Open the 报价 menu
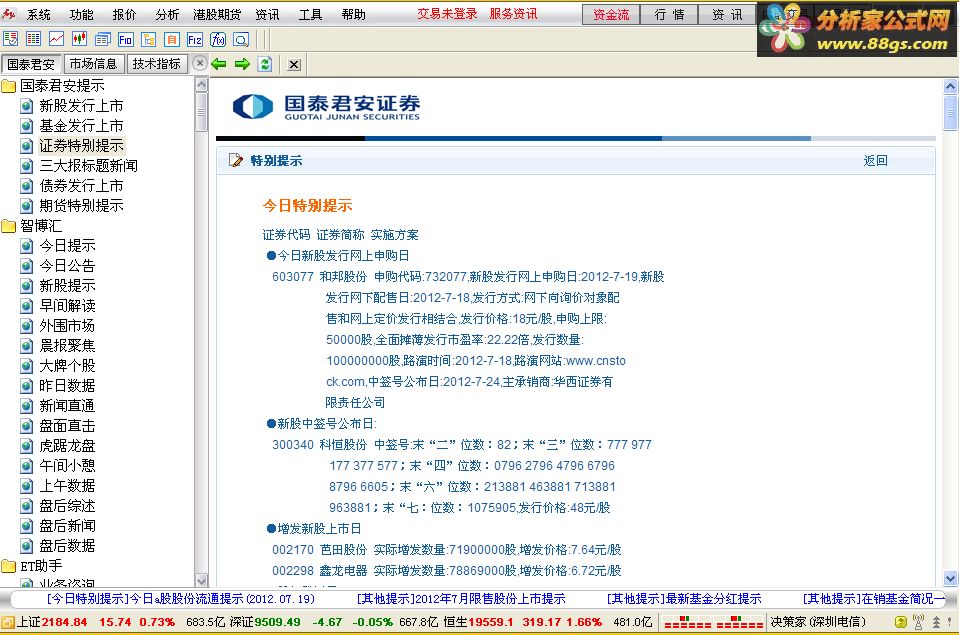 point(124,14)
